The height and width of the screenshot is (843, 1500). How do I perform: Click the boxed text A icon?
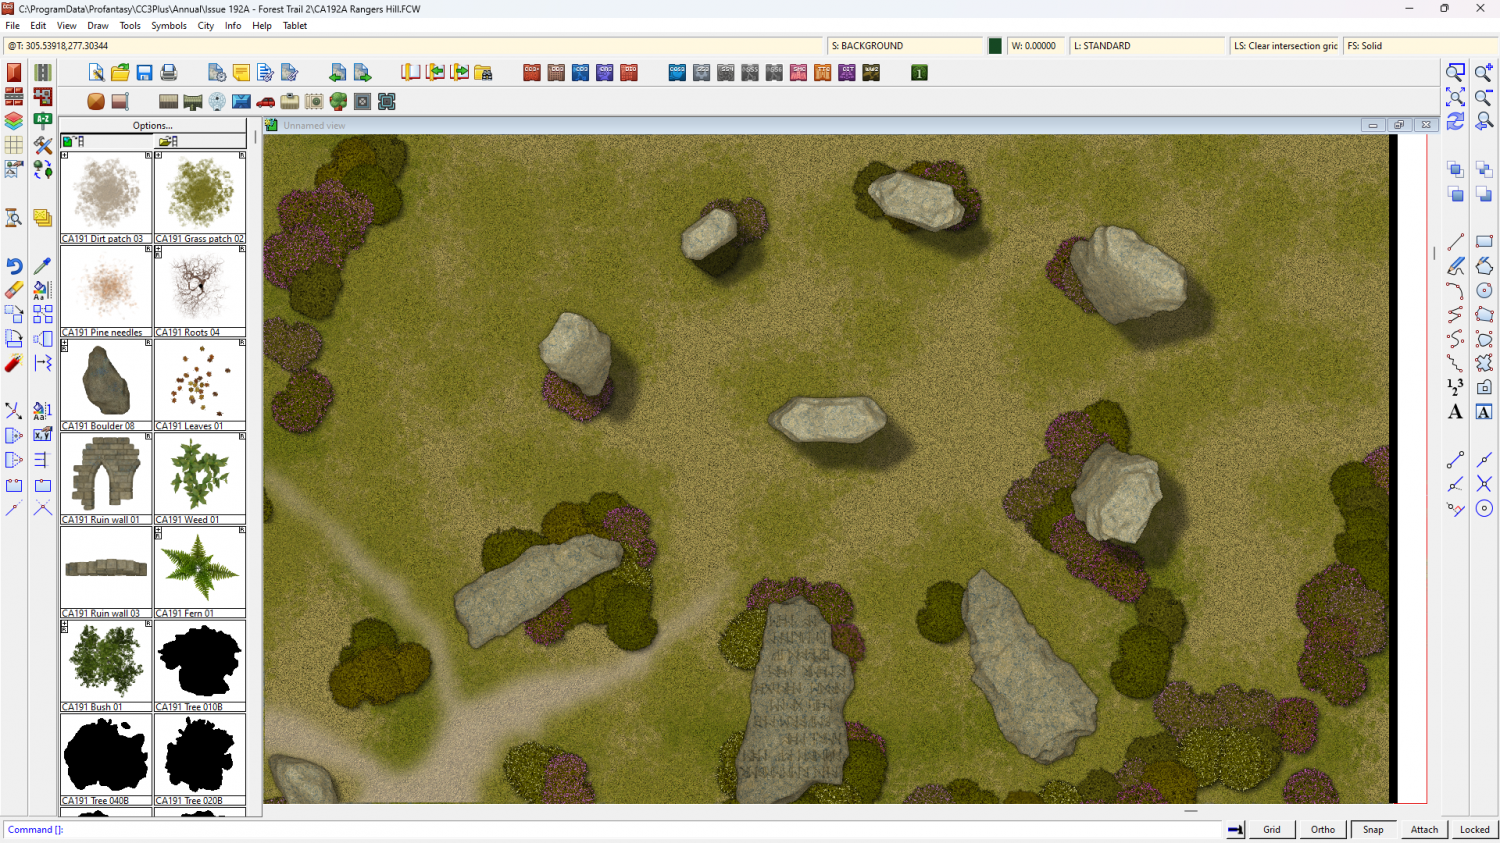click(x=1484, y=412)
